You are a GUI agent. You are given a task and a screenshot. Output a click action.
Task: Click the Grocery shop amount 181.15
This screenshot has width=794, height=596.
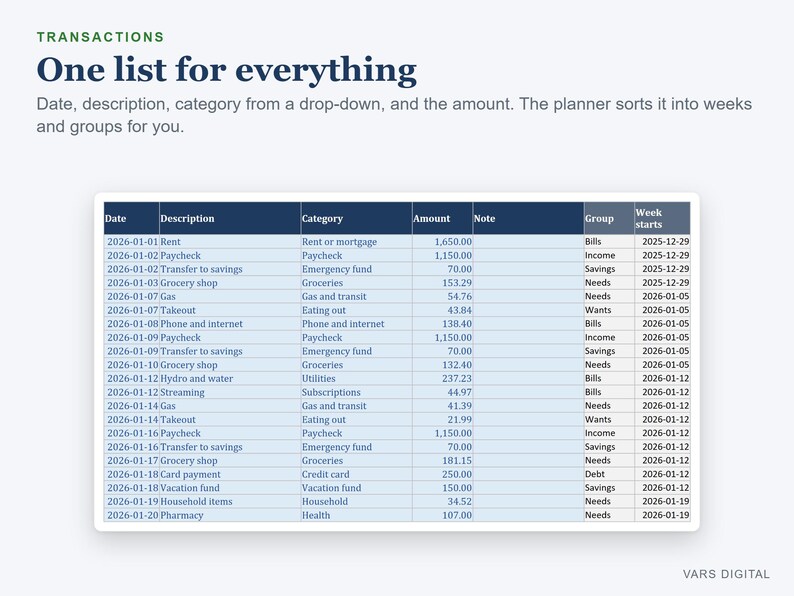(443, 460)
